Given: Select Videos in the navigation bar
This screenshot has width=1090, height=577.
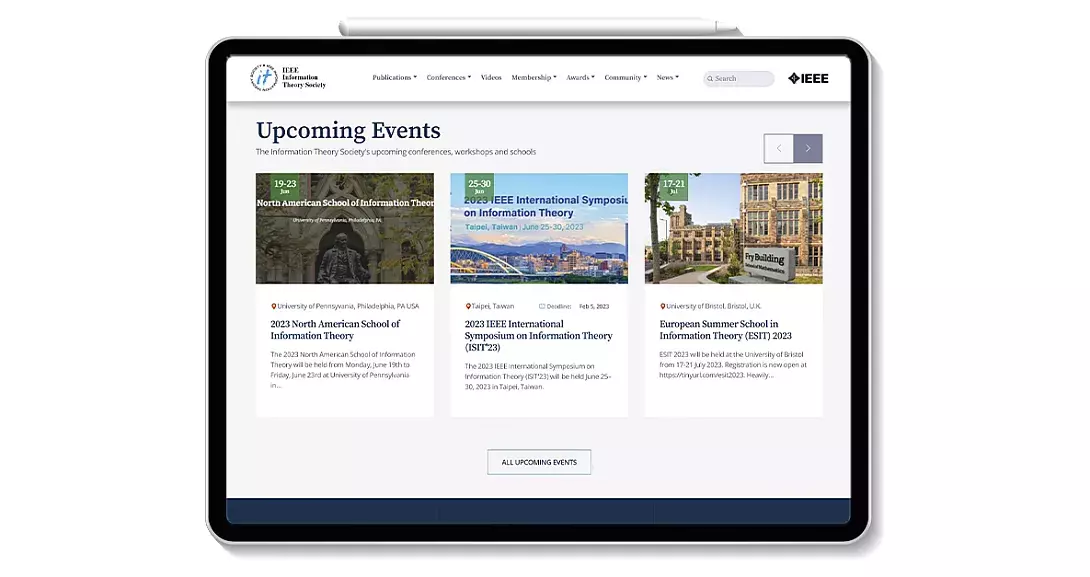Looking at the screenshot, I should pos(491,78).
